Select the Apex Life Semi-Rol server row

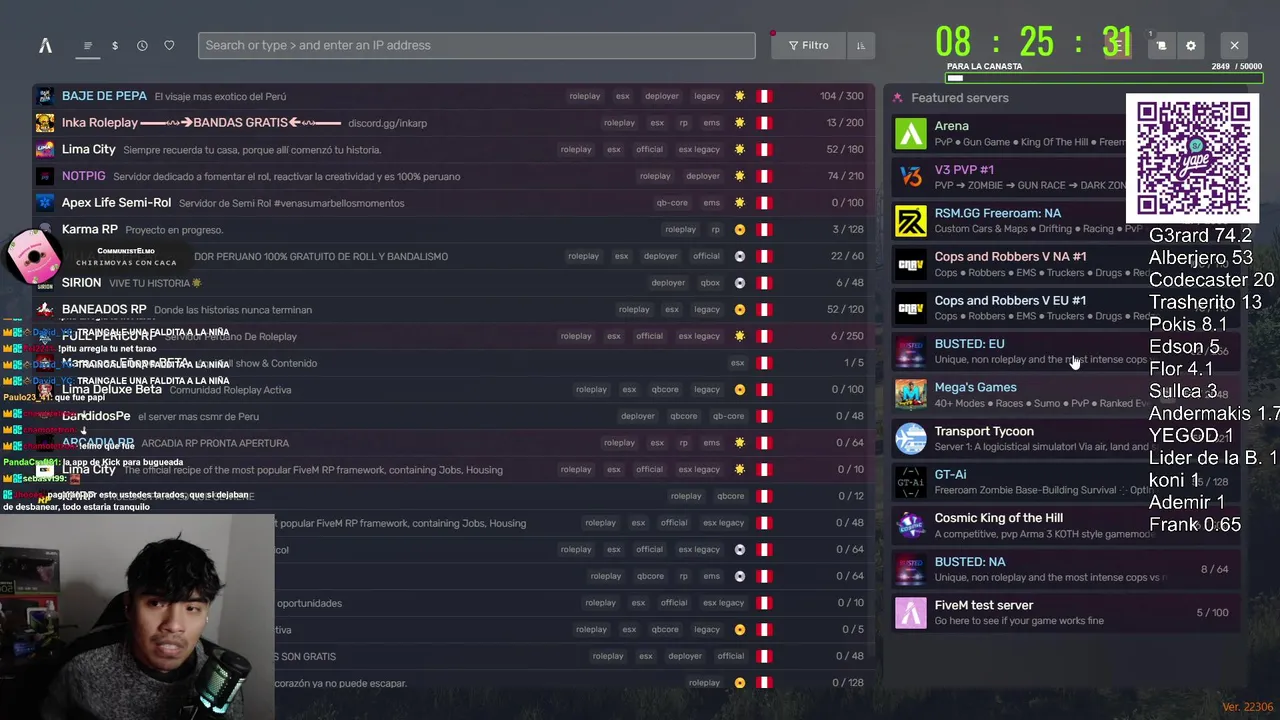[454, 203]
